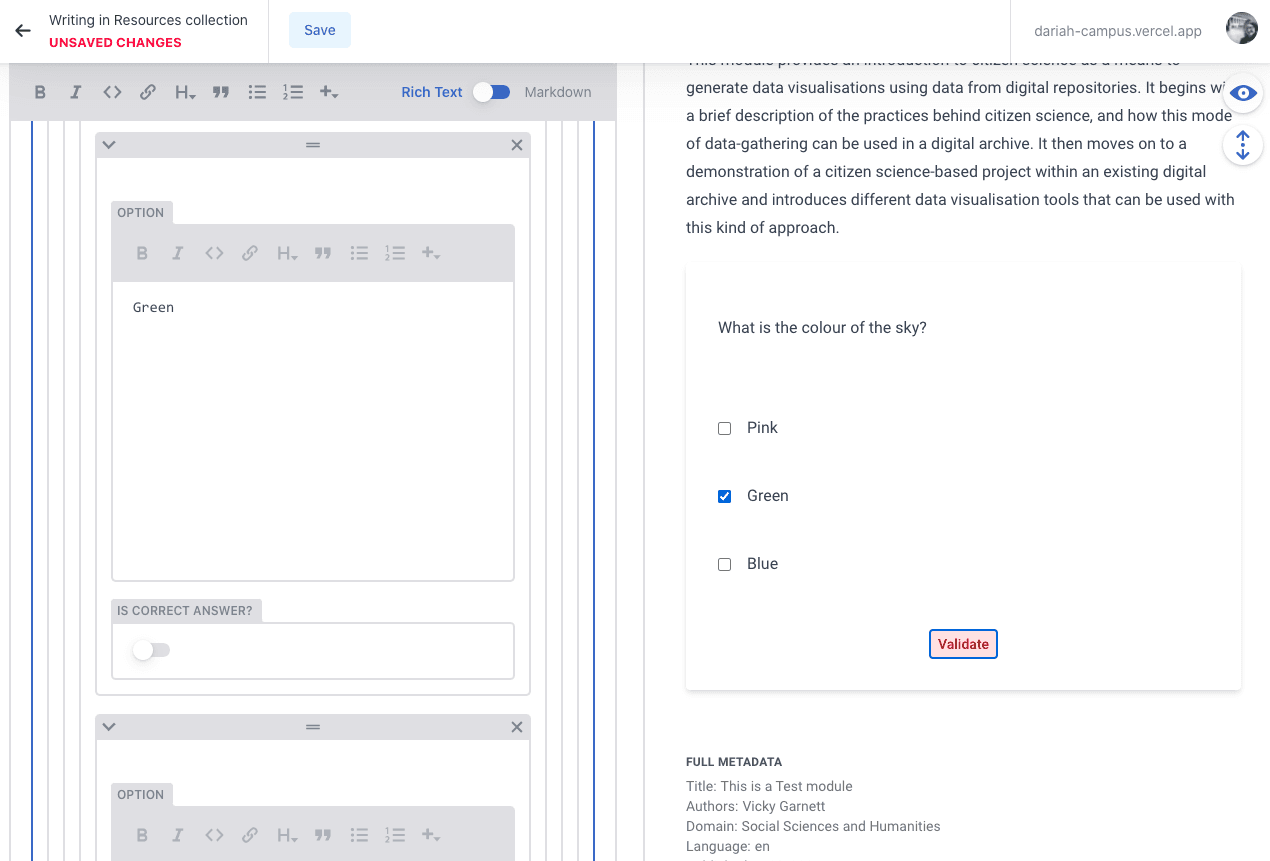This screenshot has width=1270, height=861.
Task: Apply italic in the top editor toolbar
Action: pyautogui.click(x=75, y=92)
